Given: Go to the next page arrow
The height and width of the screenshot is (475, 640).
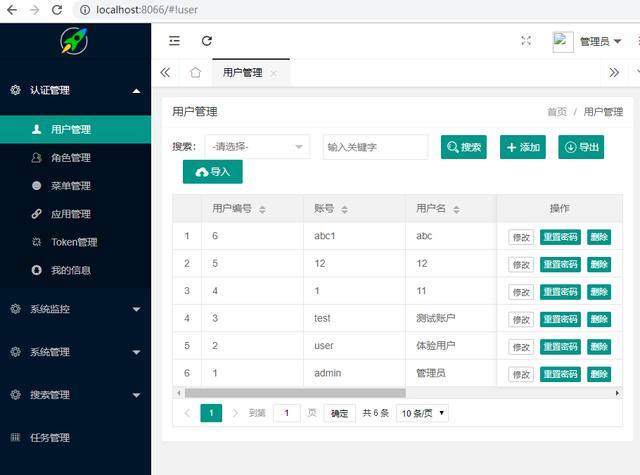Looking at the screenshot, I should tap(235, 413).
